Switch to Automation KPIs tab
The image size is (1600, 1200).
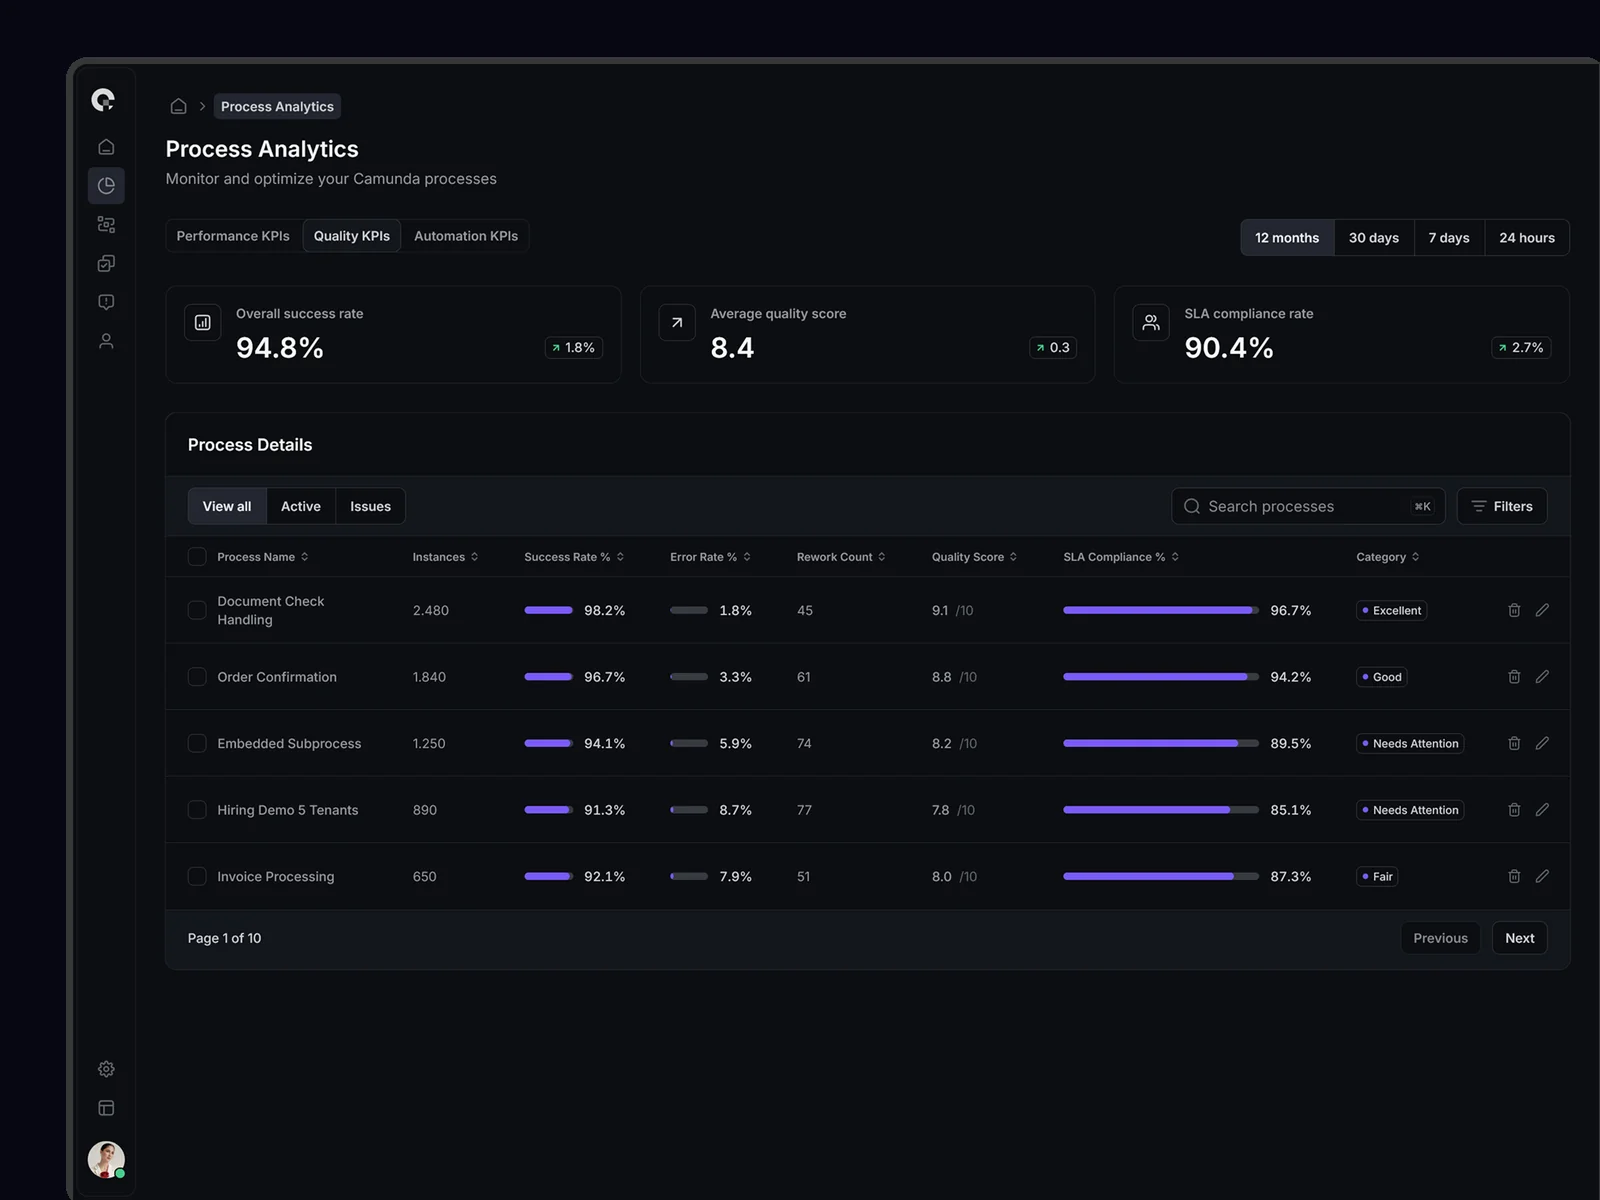(465, 236)
